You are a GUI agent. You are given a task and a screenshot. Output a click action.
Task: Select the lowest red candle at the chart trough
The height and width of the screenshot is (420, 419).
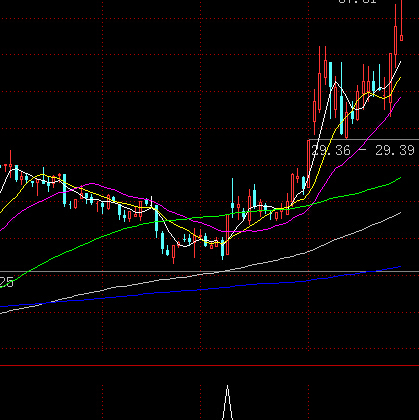pyautogui.click(x=173, y=252)
